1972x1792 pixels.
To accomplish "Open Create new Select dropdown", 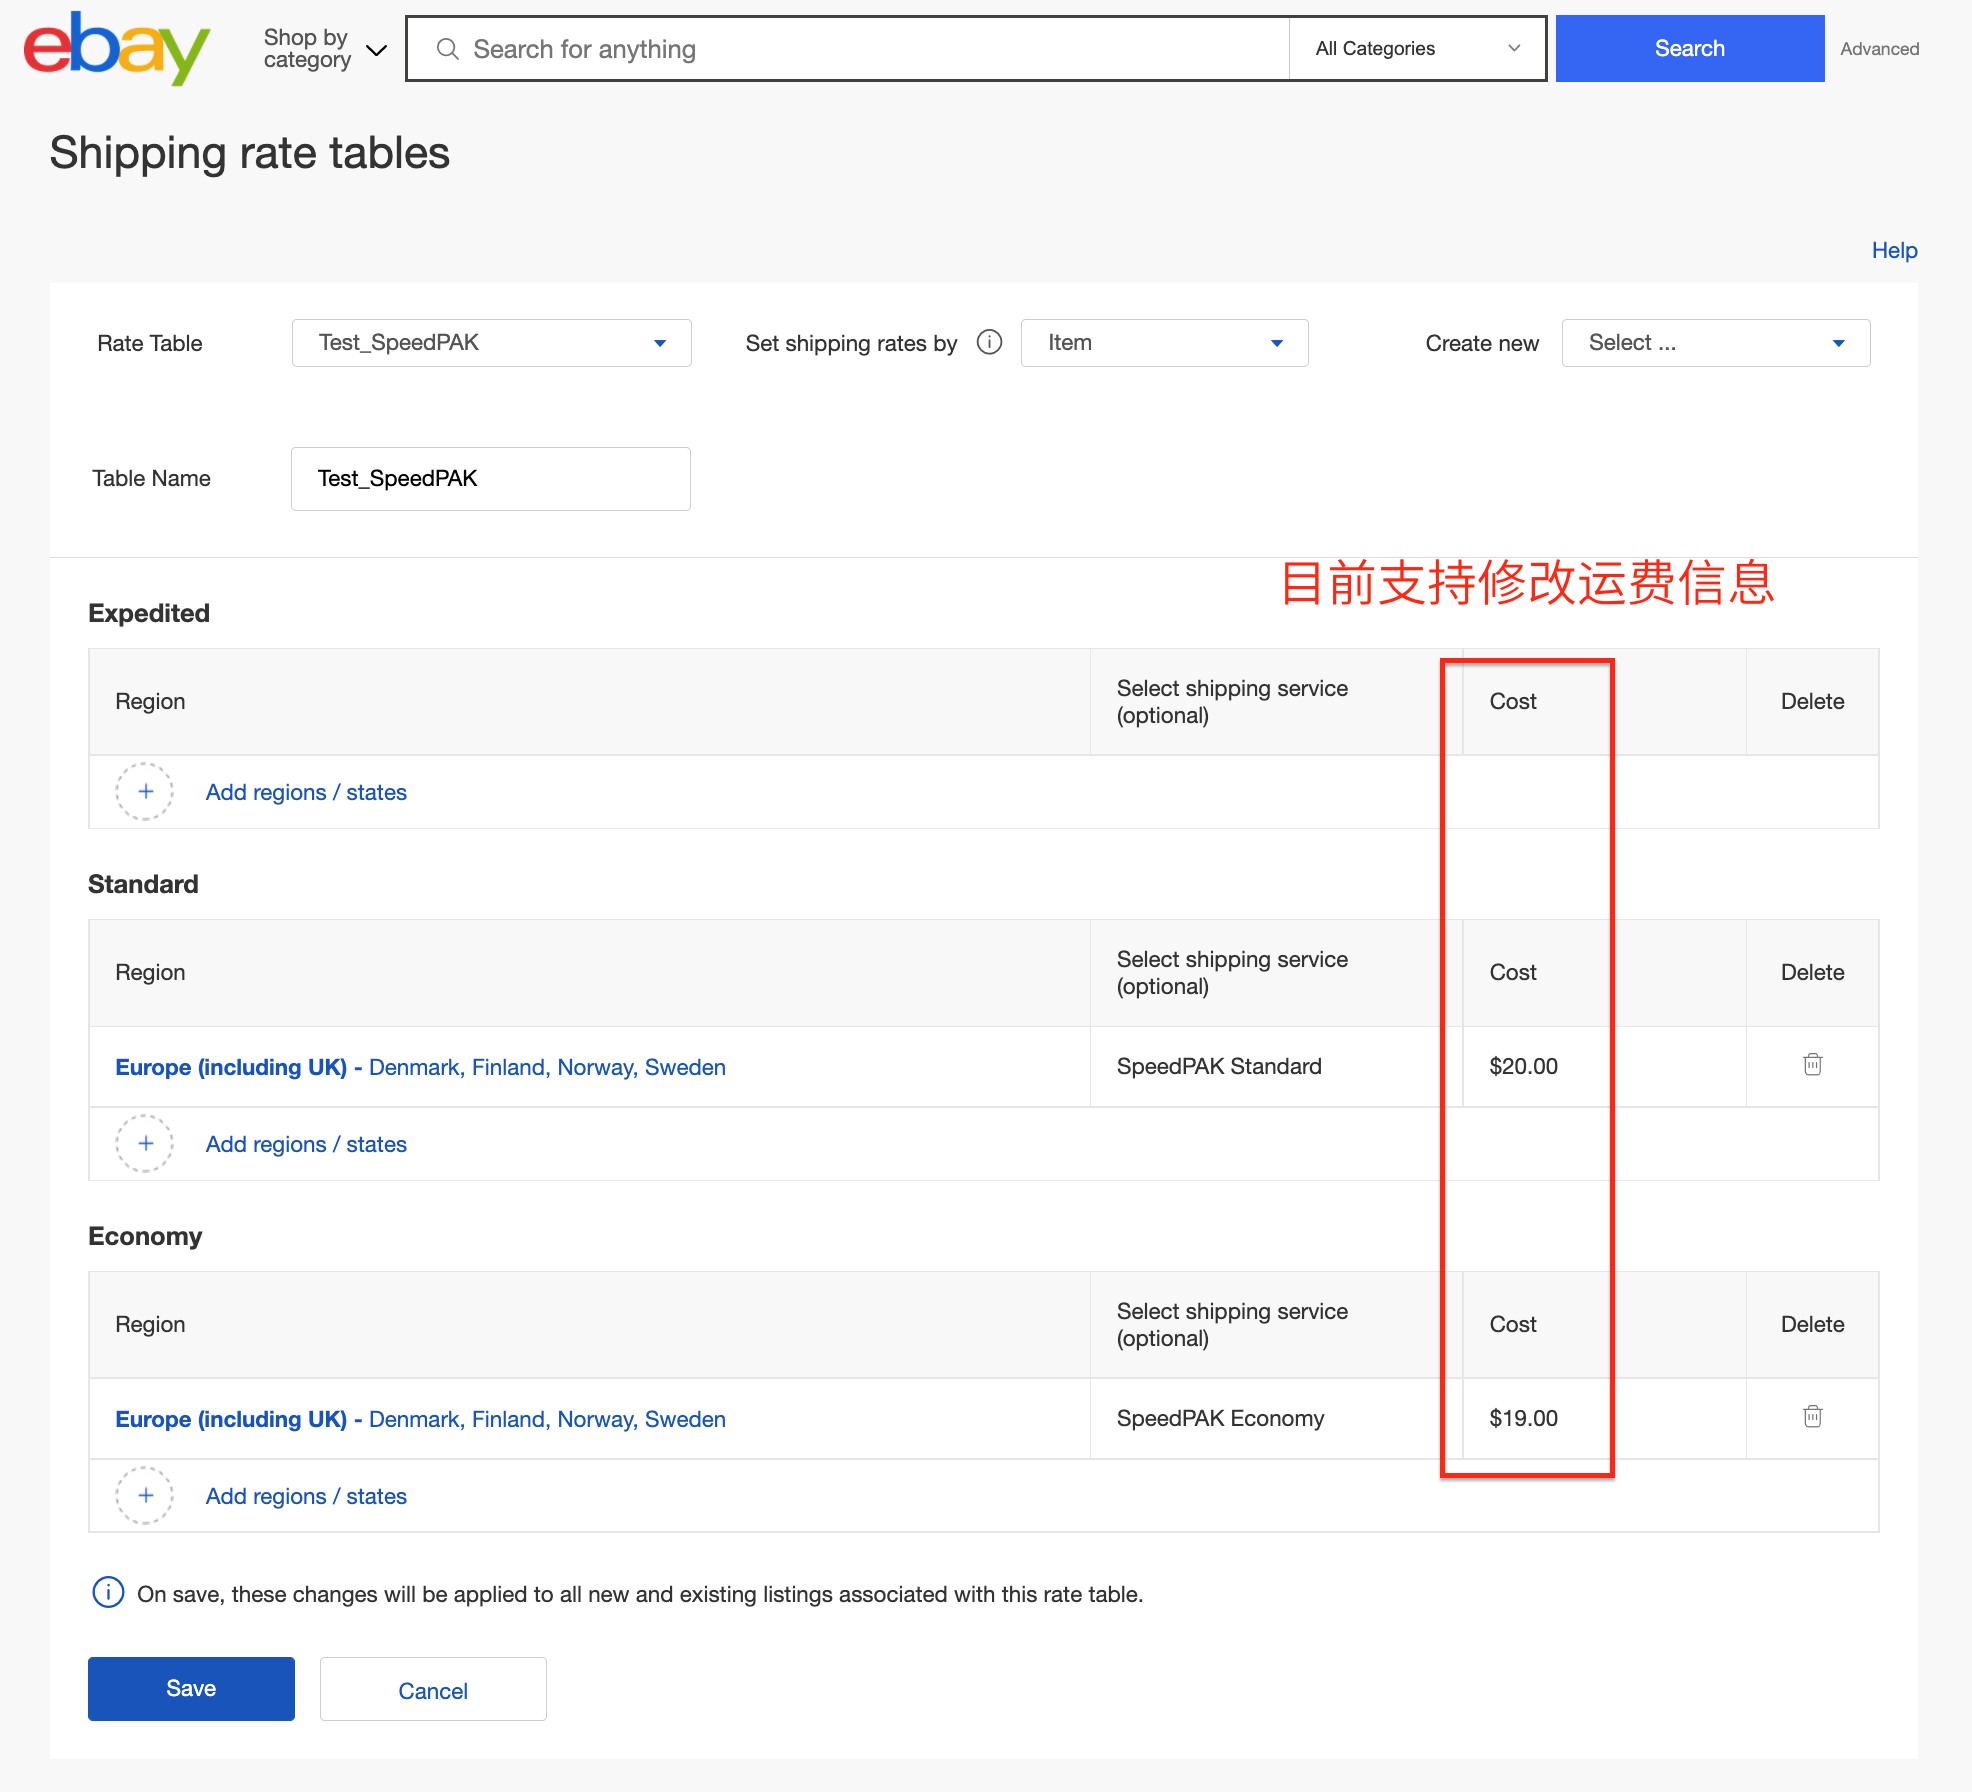I will coord(1715,343).
